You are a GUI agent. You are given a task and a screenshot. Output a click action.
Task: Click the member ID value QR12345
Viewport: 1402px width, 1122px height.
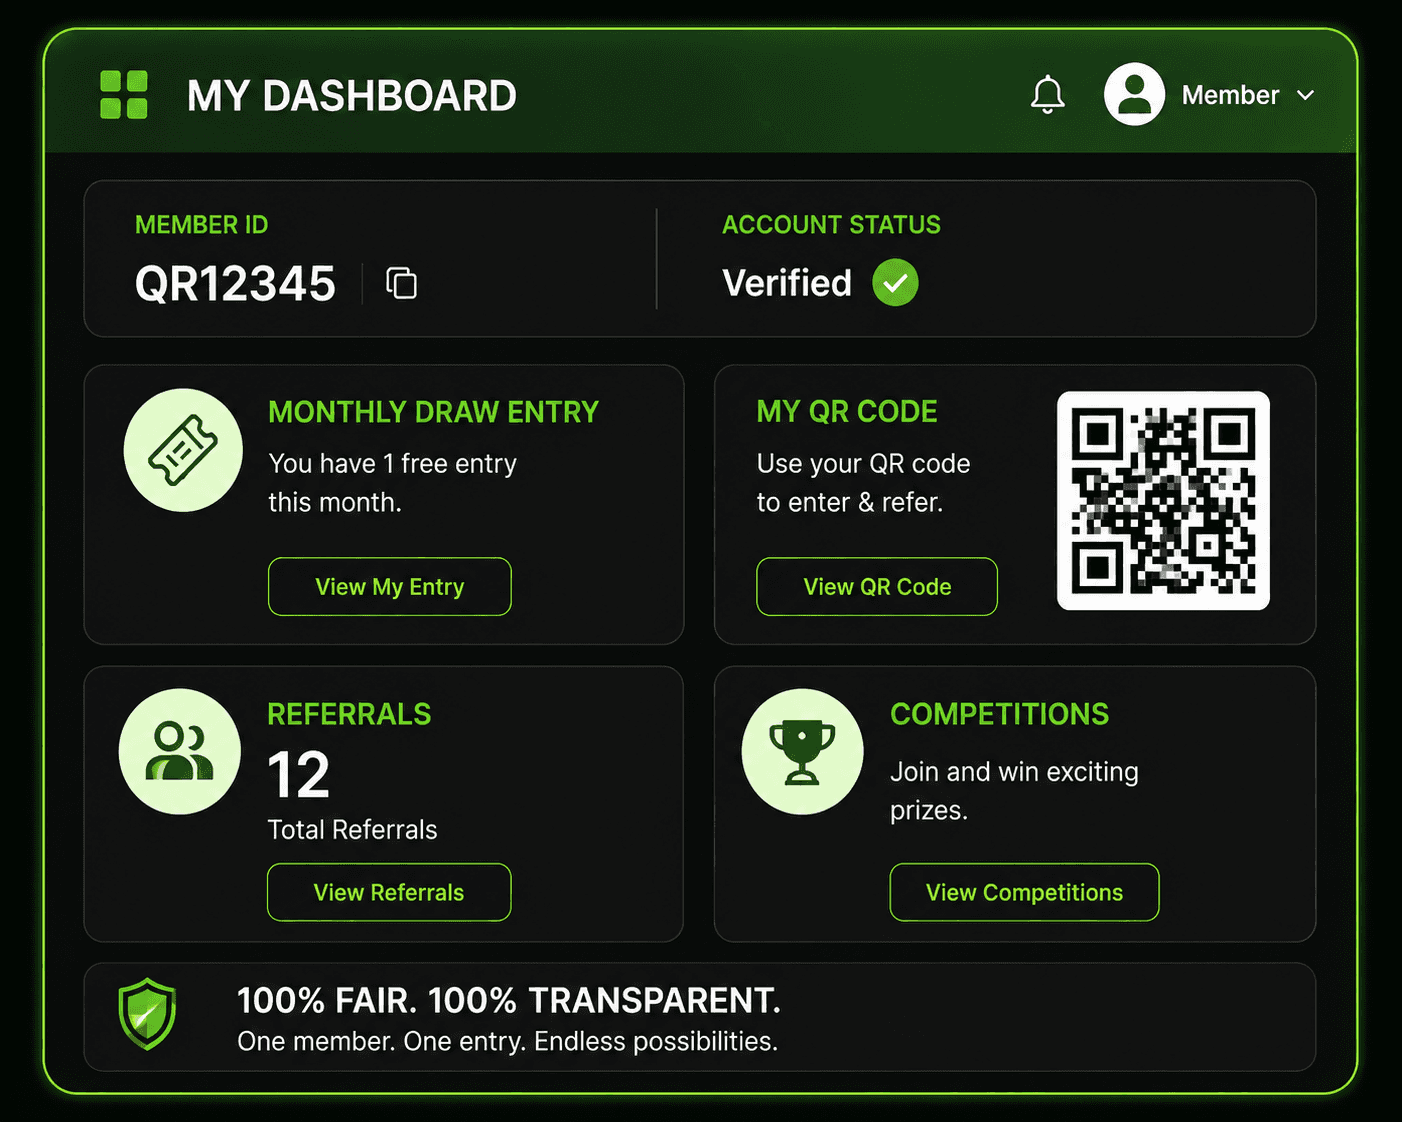[235, 284]
